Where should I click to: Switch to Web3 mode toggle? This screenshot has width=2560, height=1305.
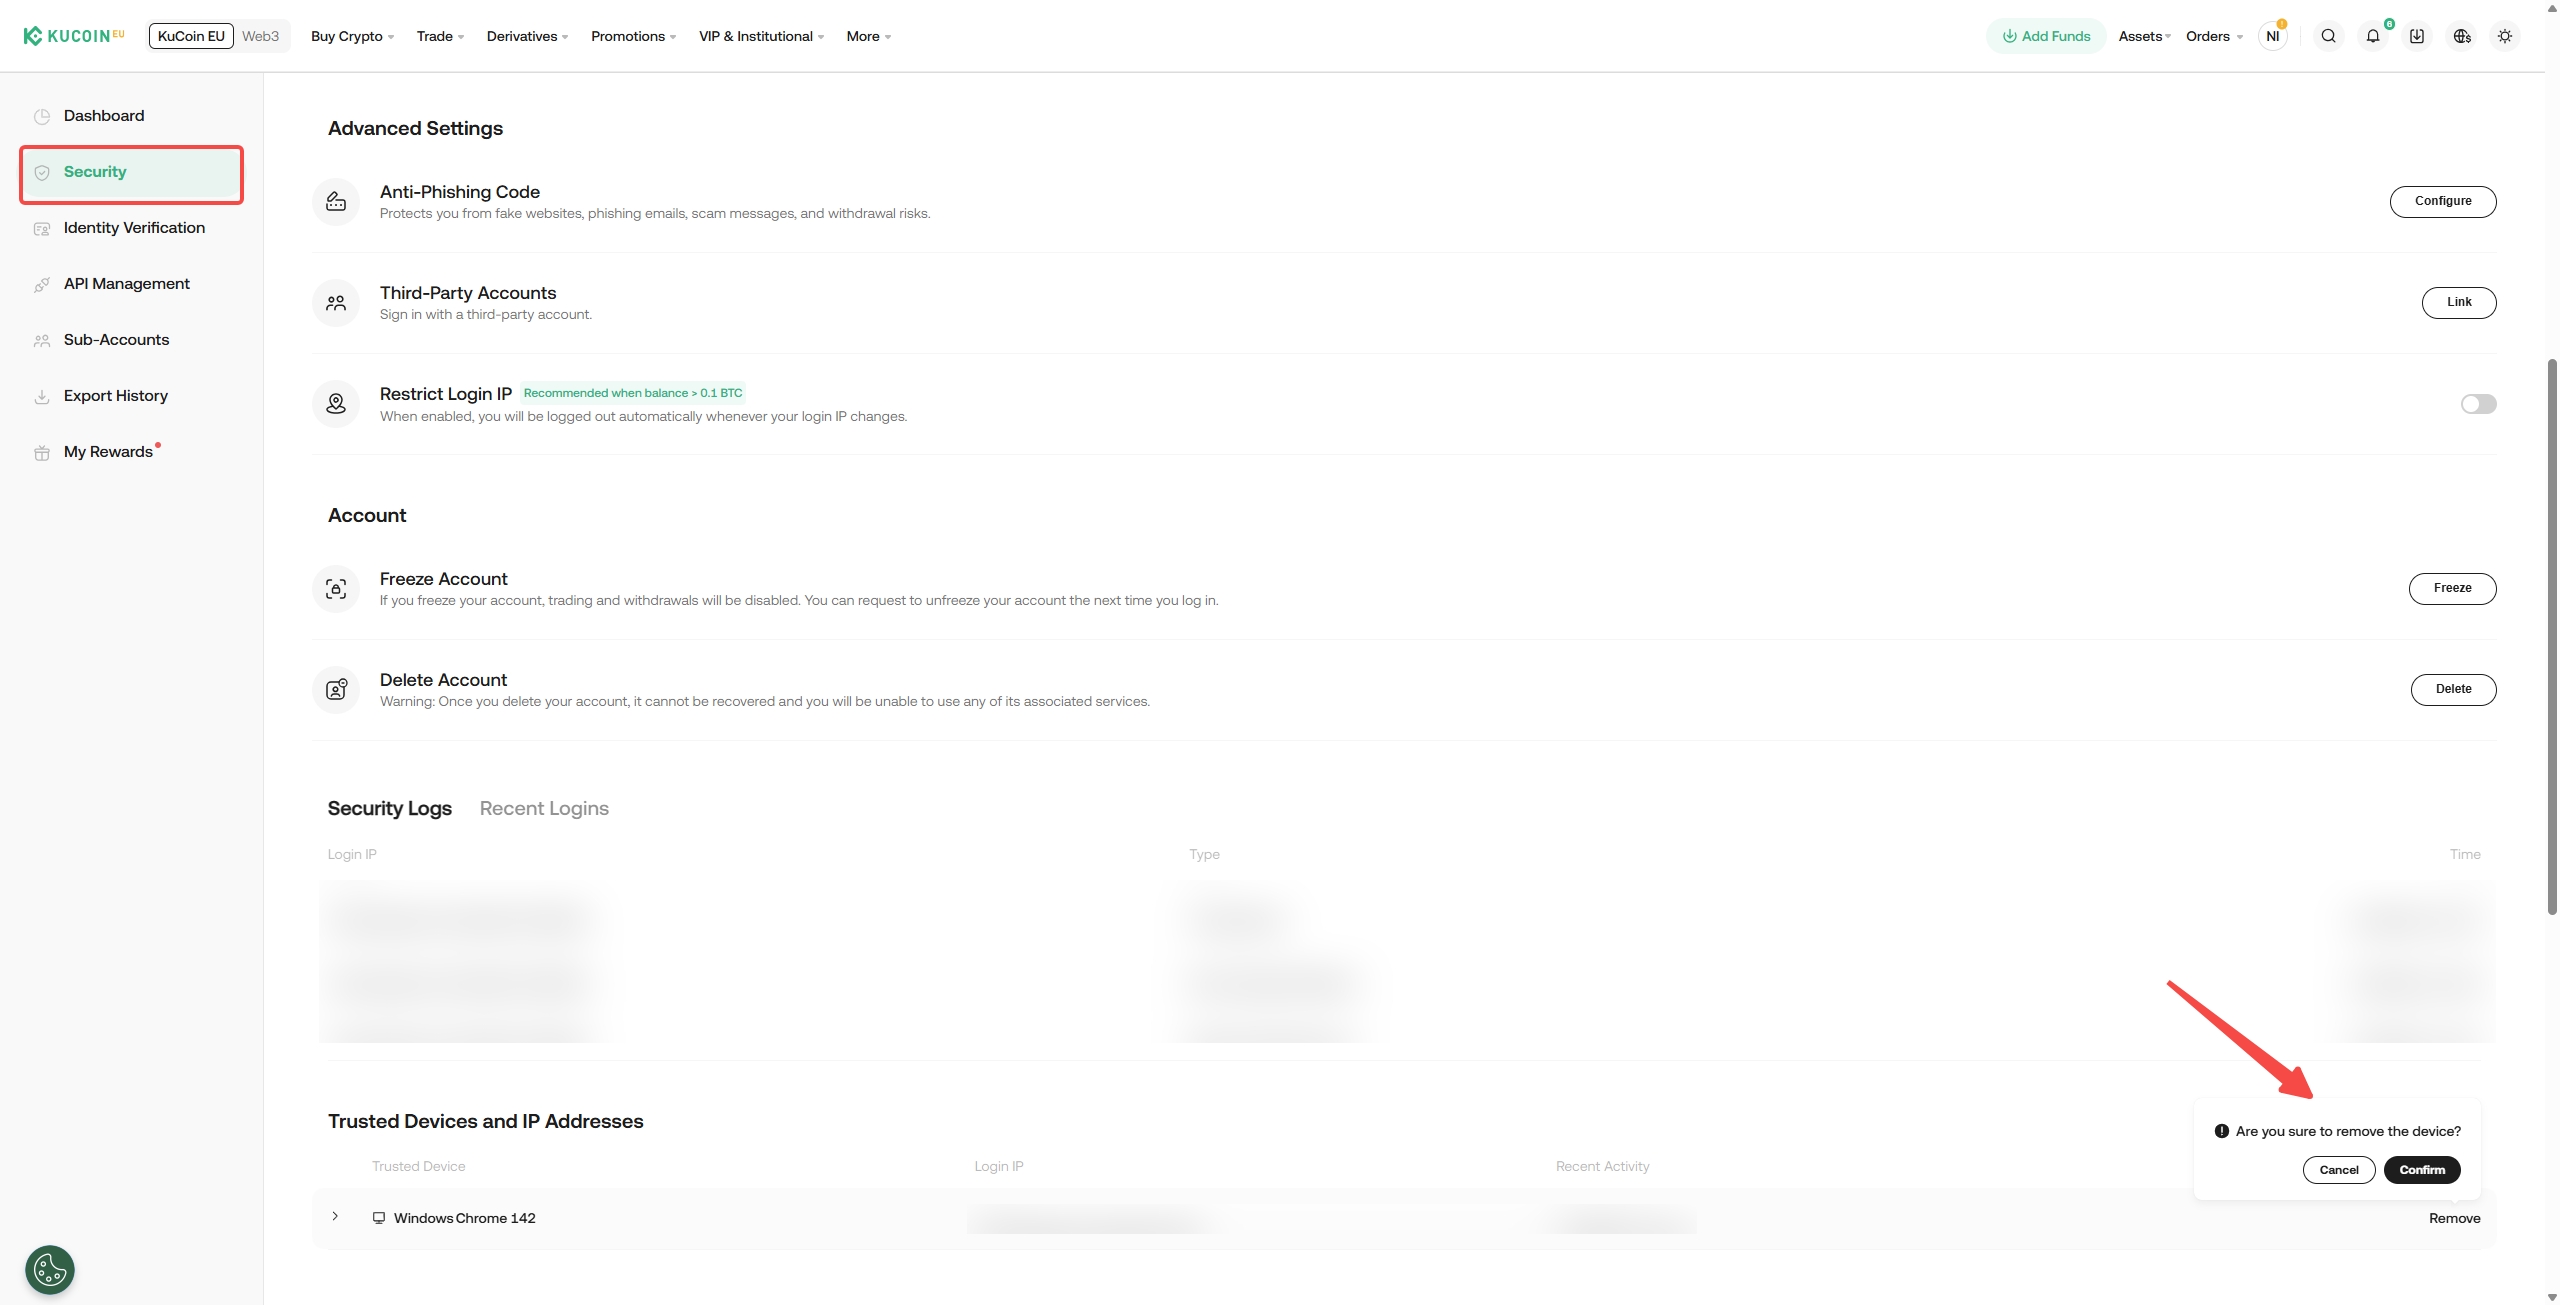click(x=260, y=36)
